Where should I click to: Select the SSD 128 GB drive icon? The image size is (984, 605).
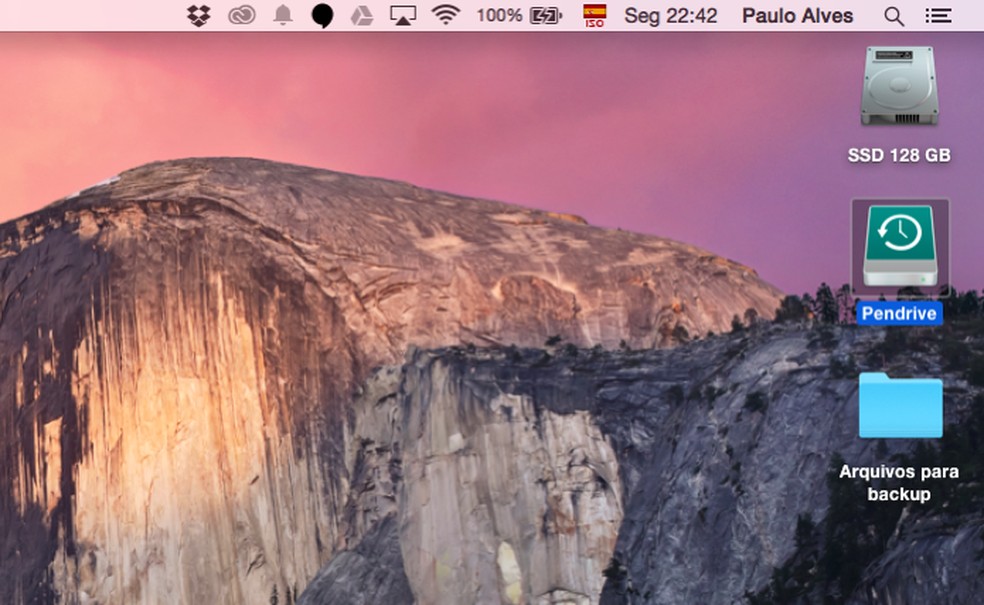coord(899,86)
